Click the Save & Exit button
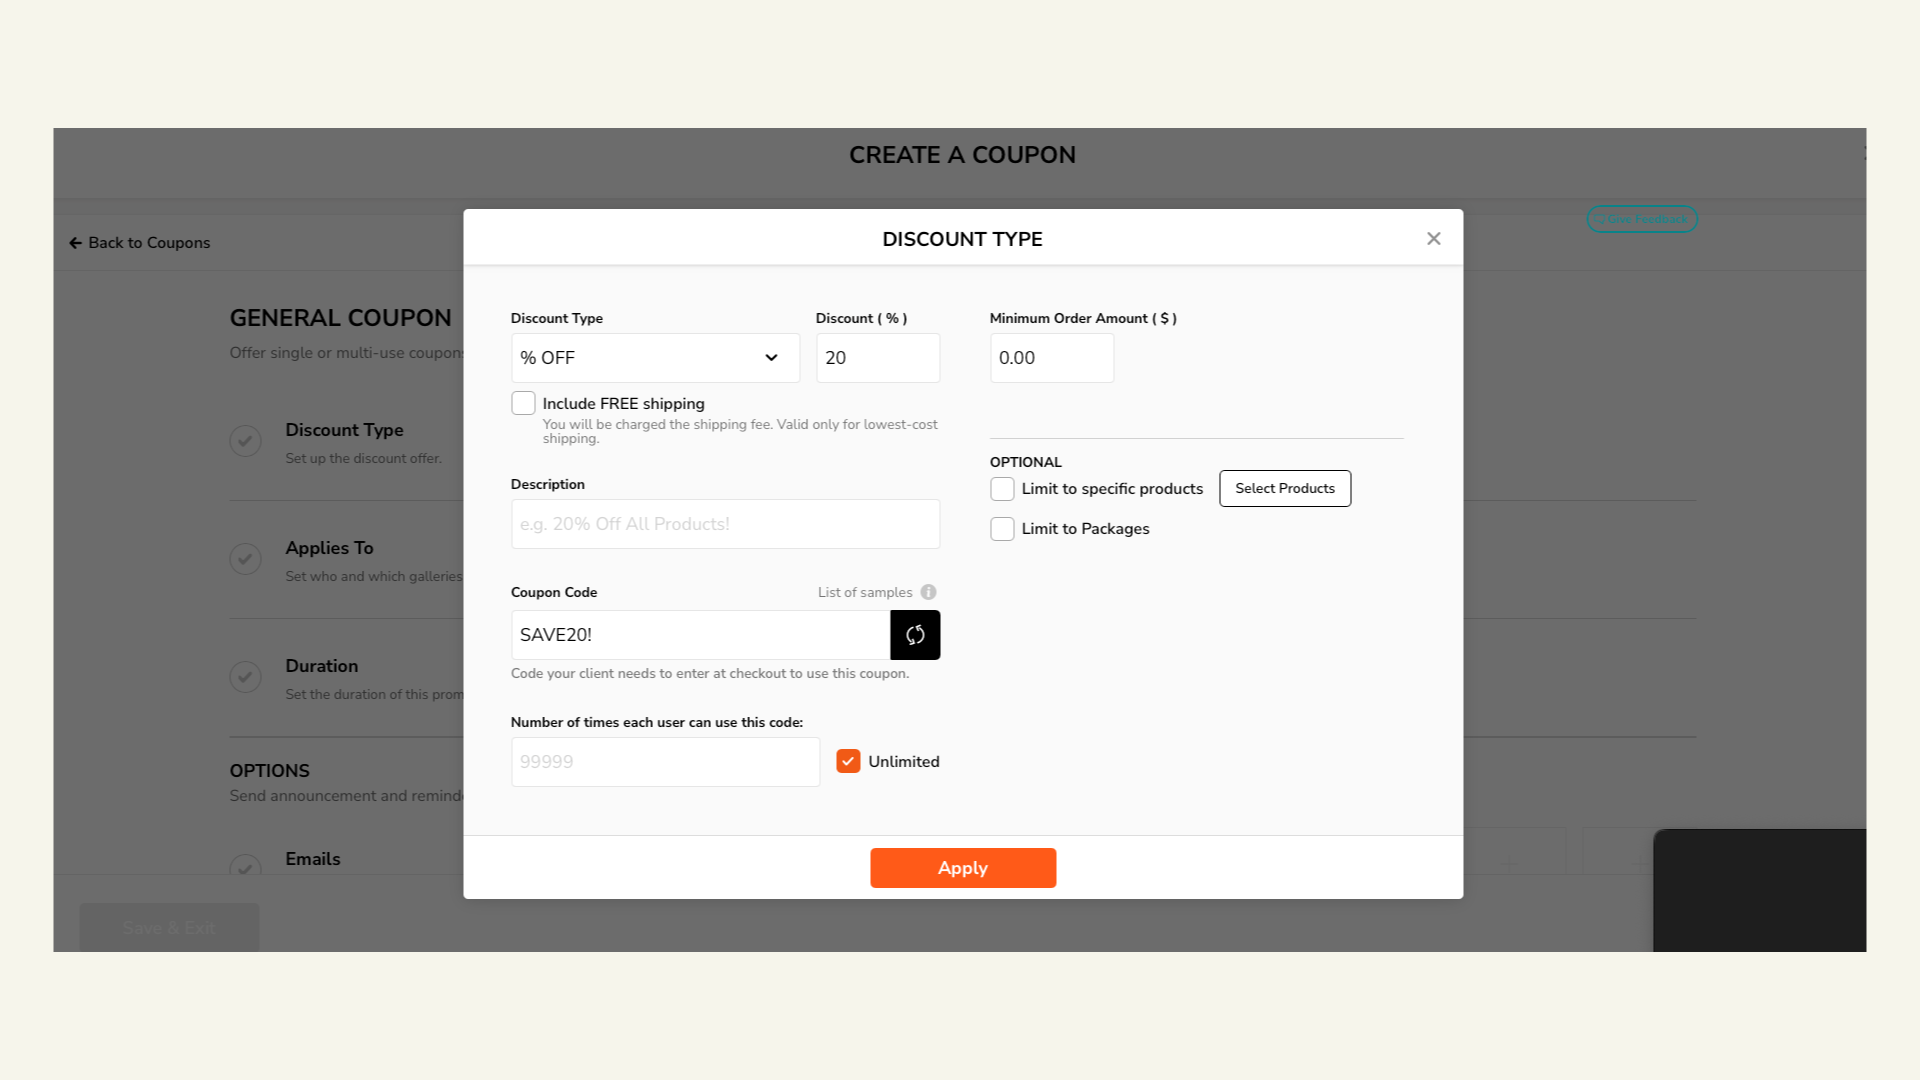The width and height of the screenshot is (1920, 1080). (168, 927)
